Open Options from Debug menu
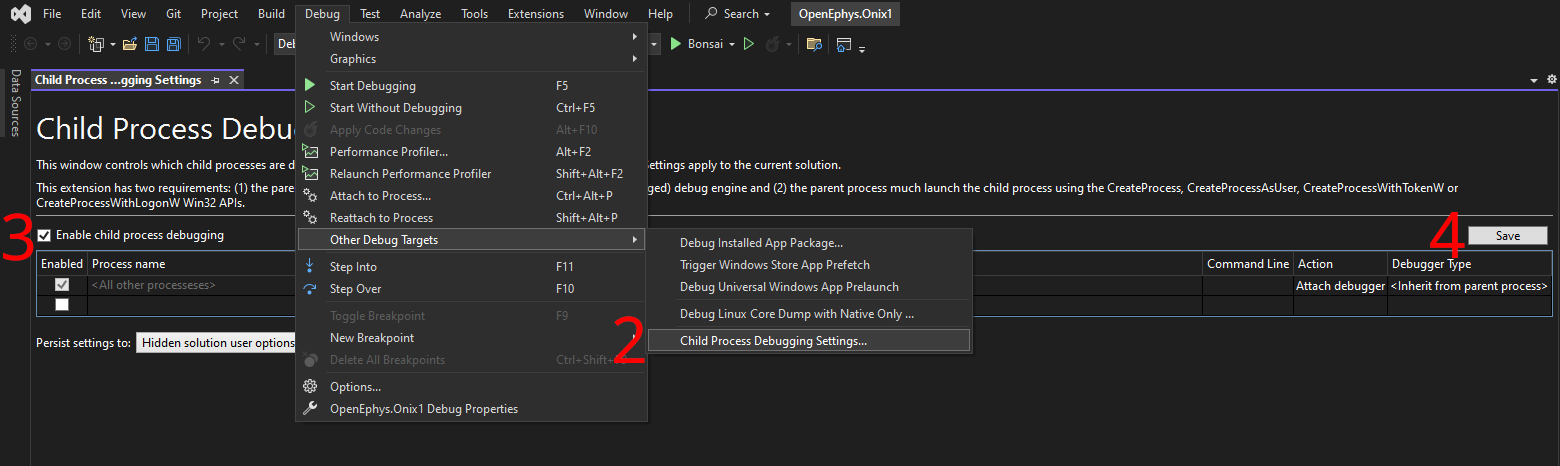Screen dimensions: 1560x466 click(x=472, y=387)
